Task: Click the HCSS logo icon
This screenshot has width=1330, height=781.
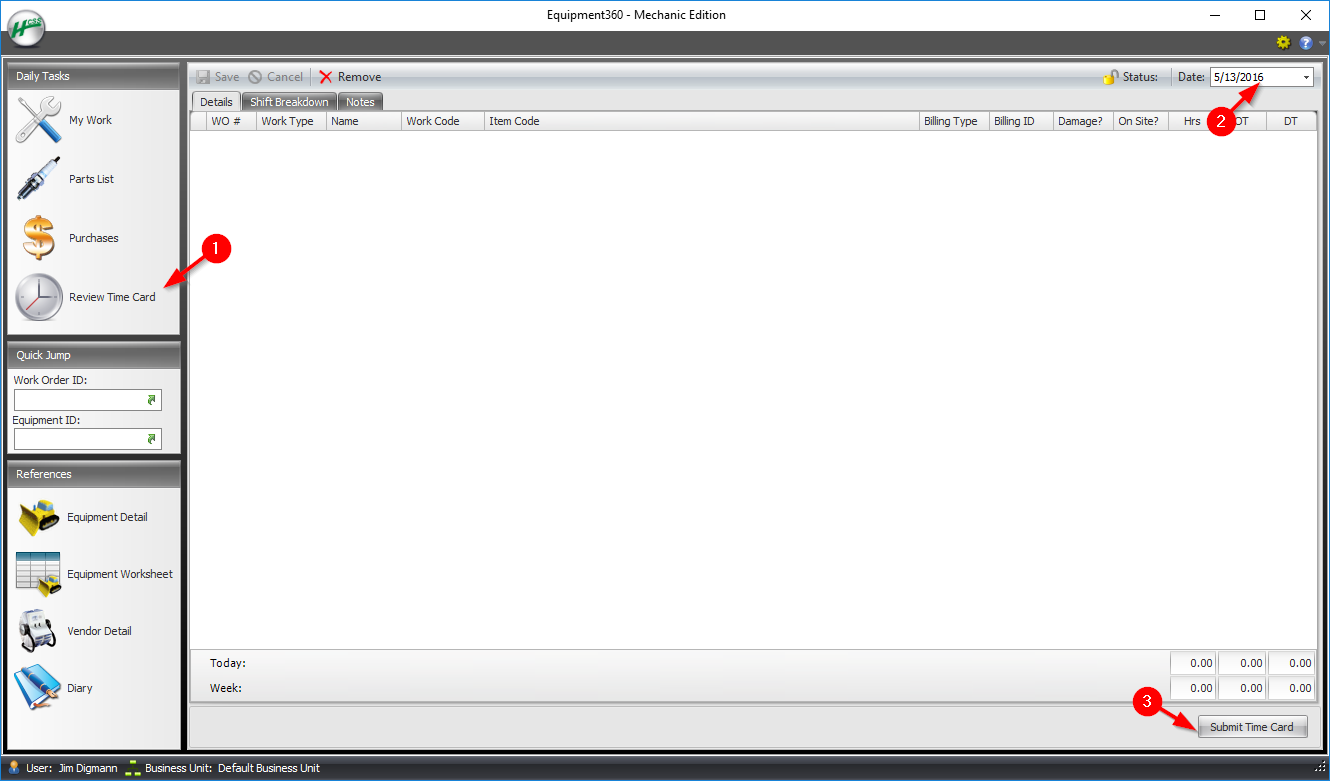Action: coord(27,29)
